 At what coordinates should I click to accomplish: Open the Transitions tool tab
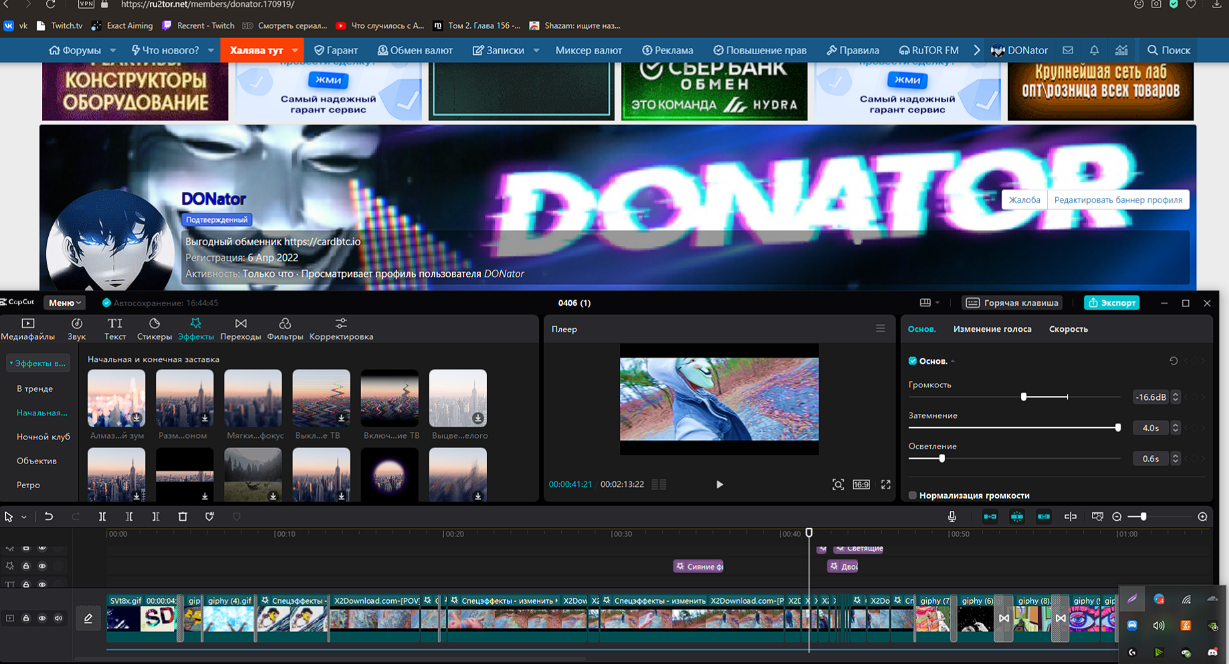240,329
